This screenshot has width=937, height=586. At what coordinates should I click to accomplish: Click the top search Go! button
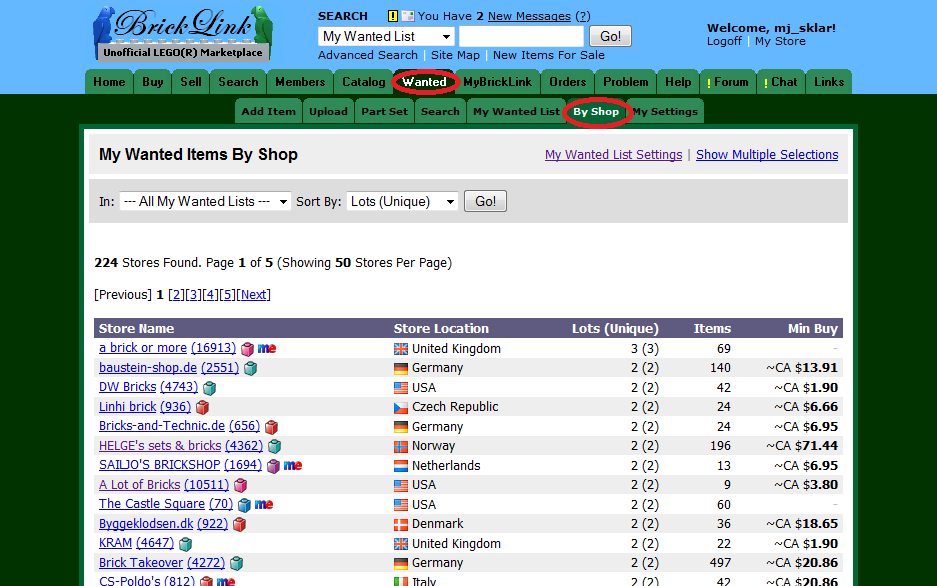[x=610, y=36]
